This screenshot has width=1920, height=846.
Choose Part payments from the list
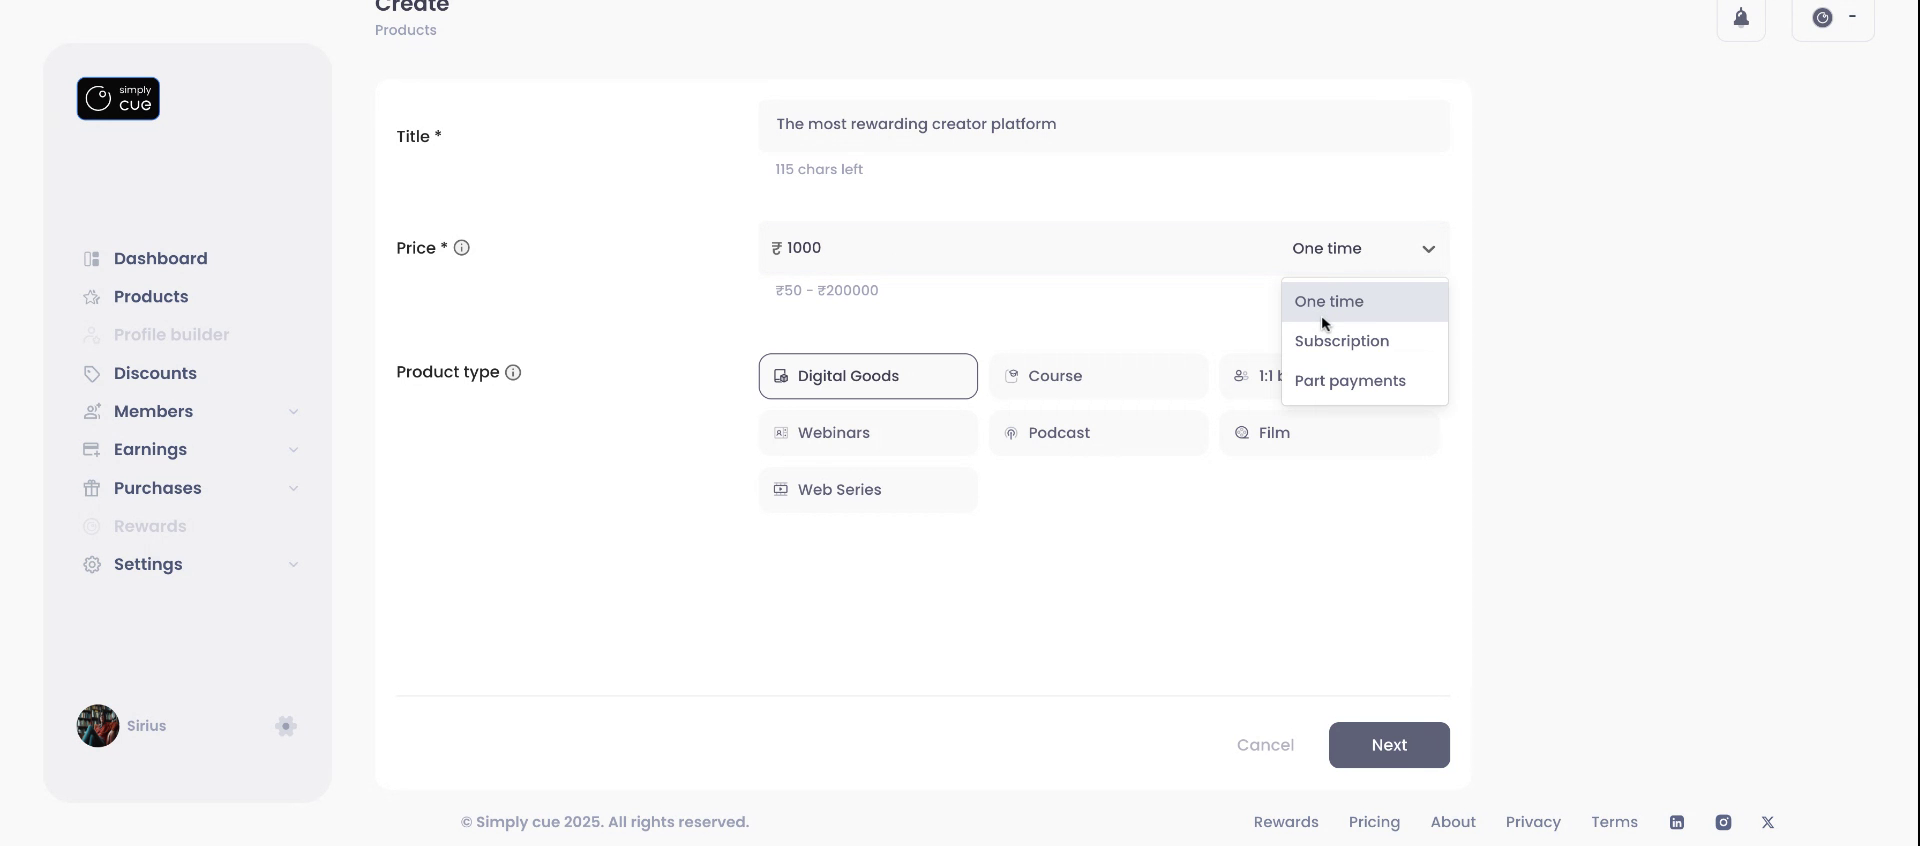coord(1350,381)
